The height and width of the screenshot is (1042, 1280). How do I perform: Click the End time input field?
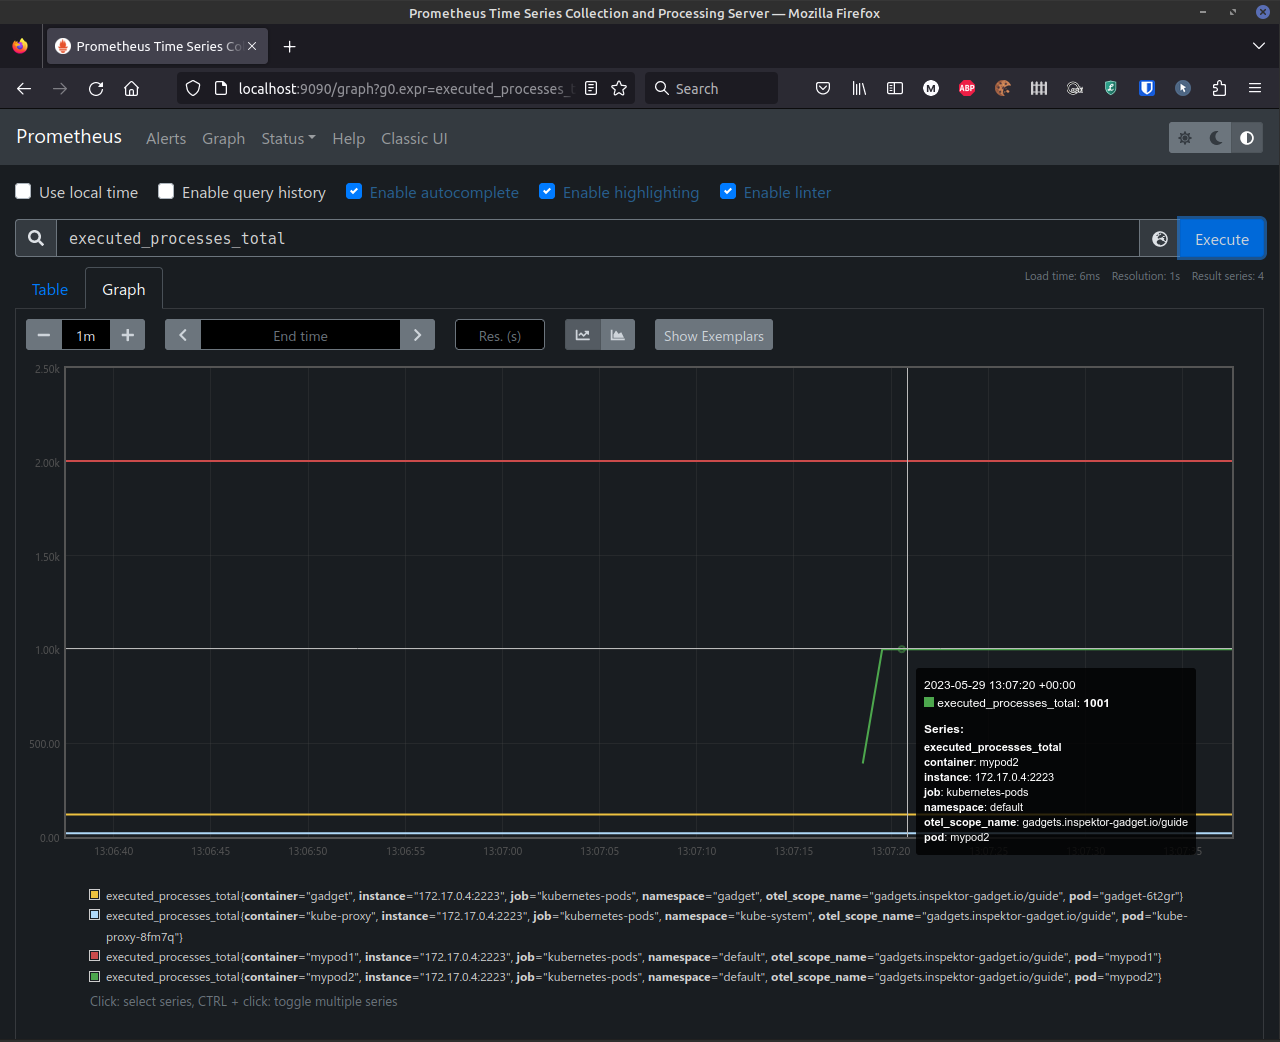pos(300,336)
